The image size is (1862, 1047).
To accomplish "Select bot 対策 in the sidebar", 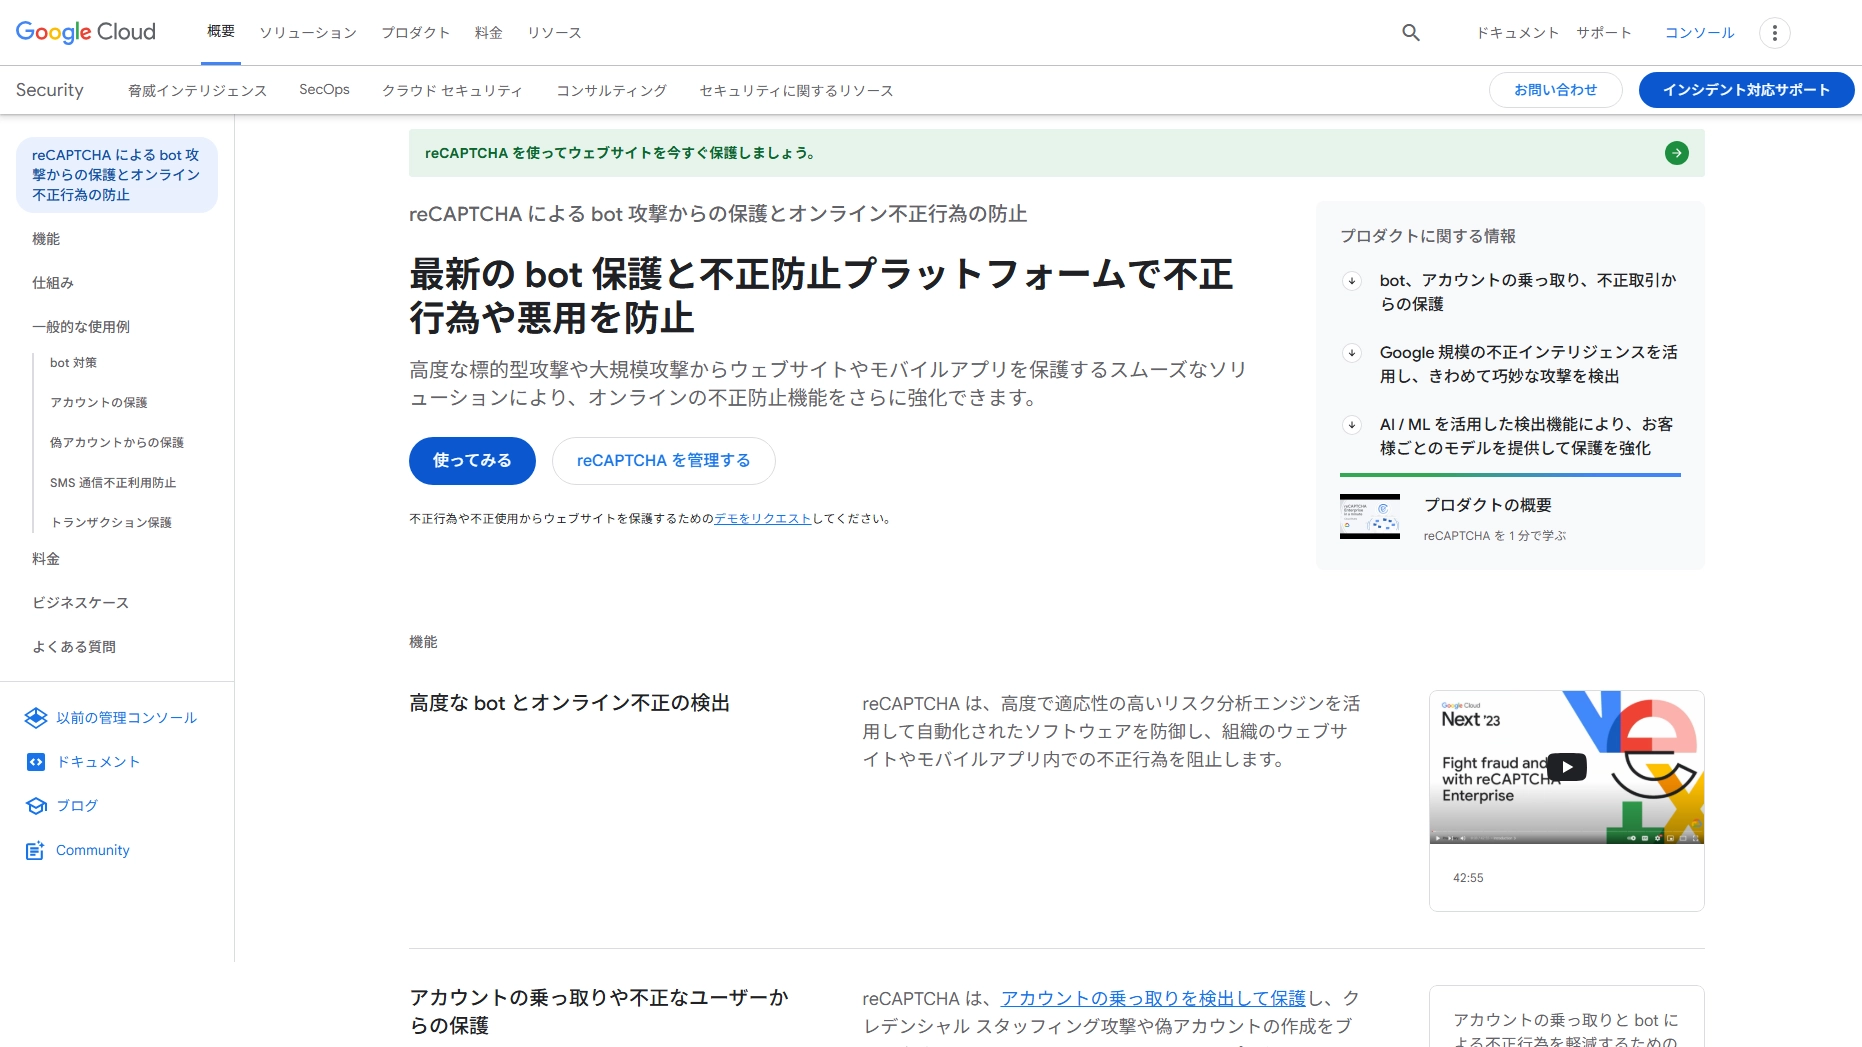I will pos(73,363).
